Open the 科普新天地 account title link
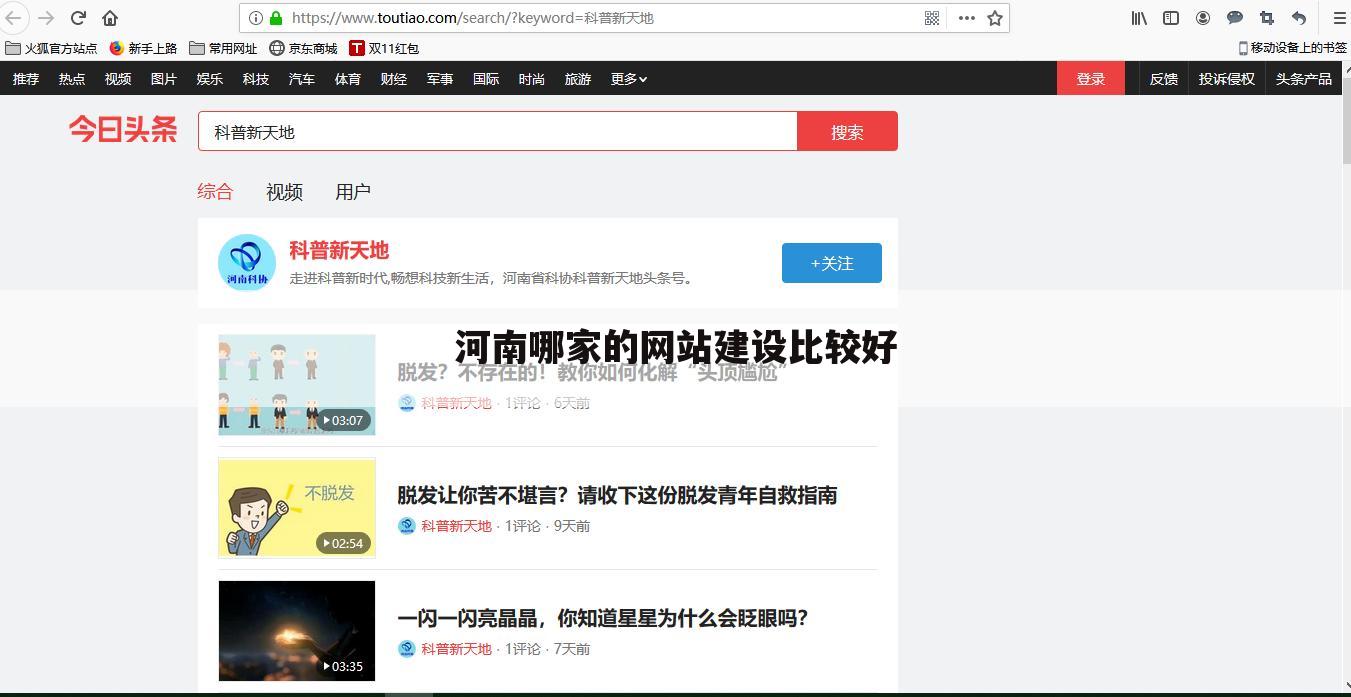This screenshot has width=1351, height=697. click(339, 250)
